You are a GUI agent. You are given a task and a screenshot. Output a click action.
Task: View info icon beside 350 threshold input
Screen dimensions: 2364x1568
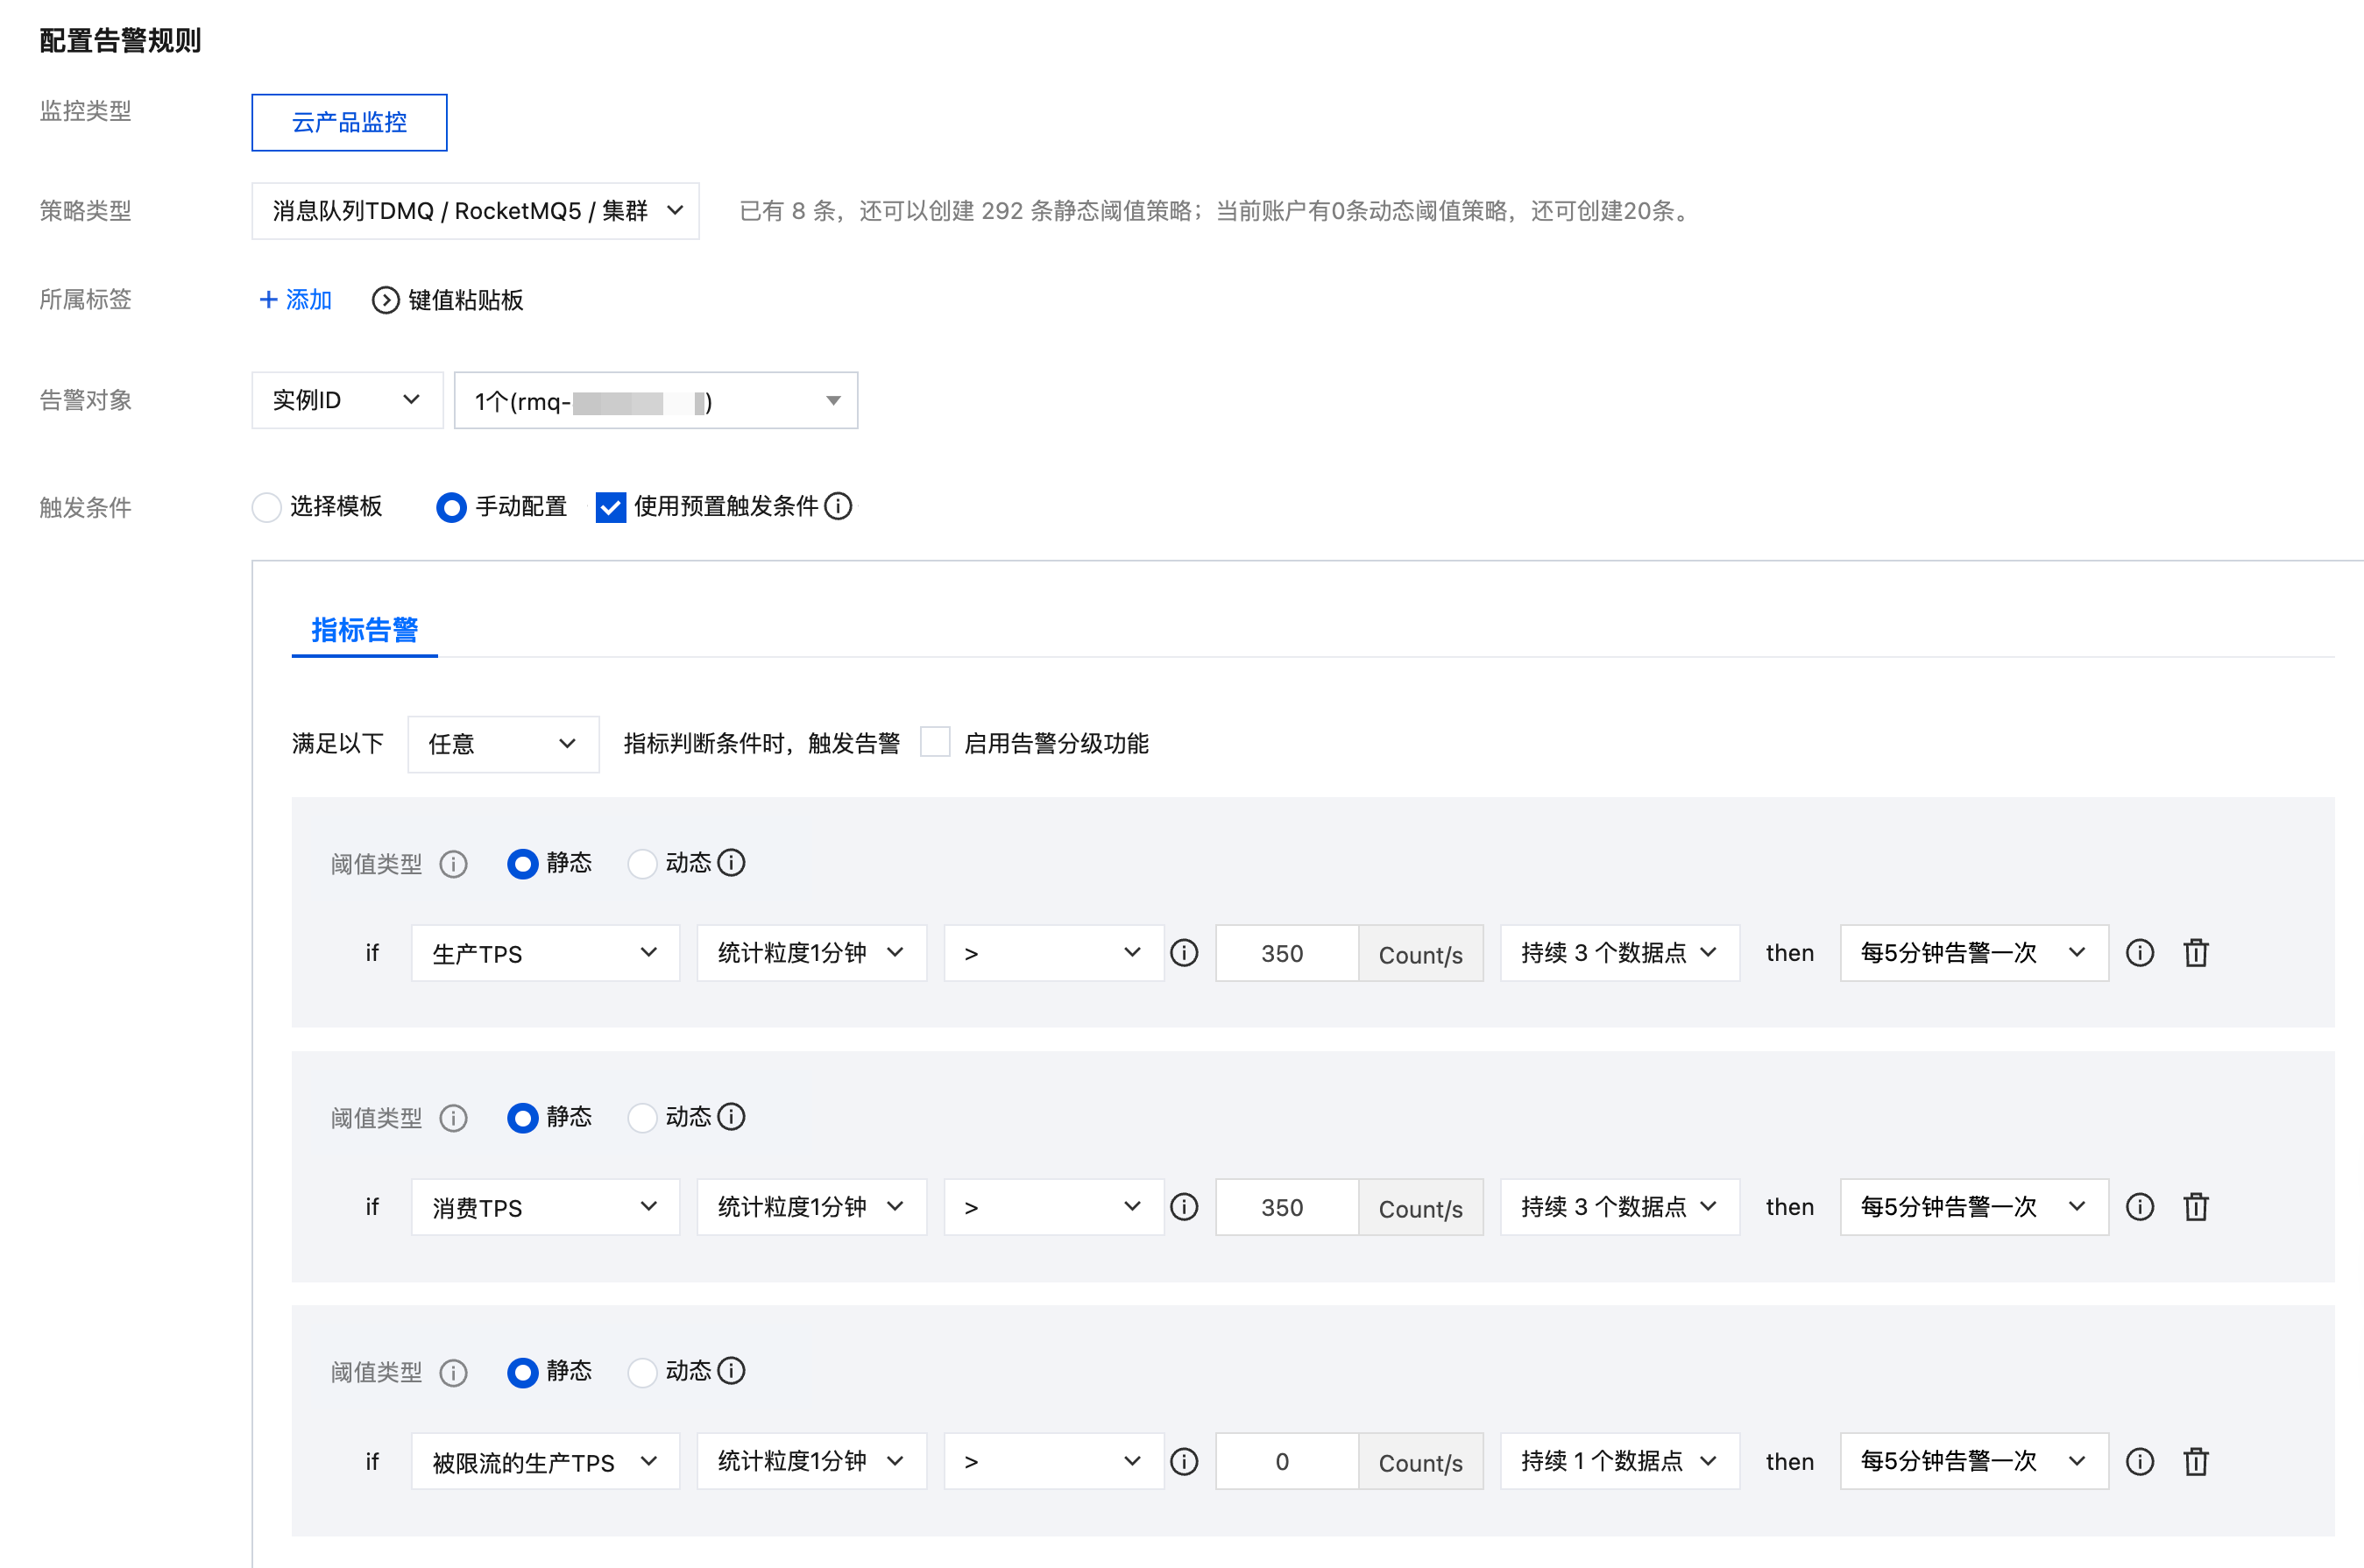[x=1184, y=952]
